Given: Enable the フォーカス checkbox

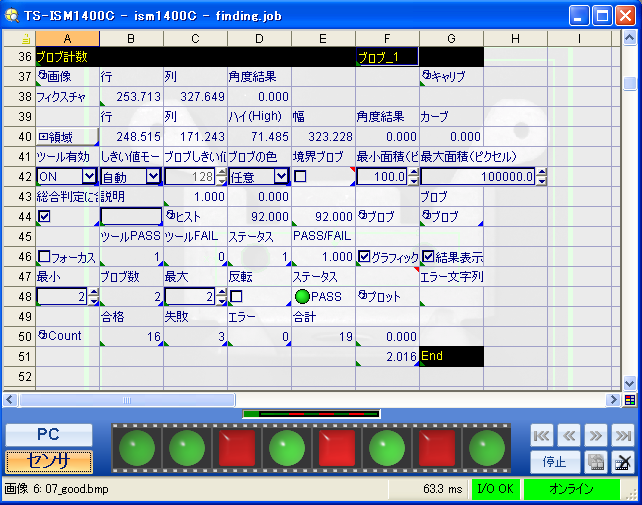Looking at the screenshot, I should click(44, 257).
